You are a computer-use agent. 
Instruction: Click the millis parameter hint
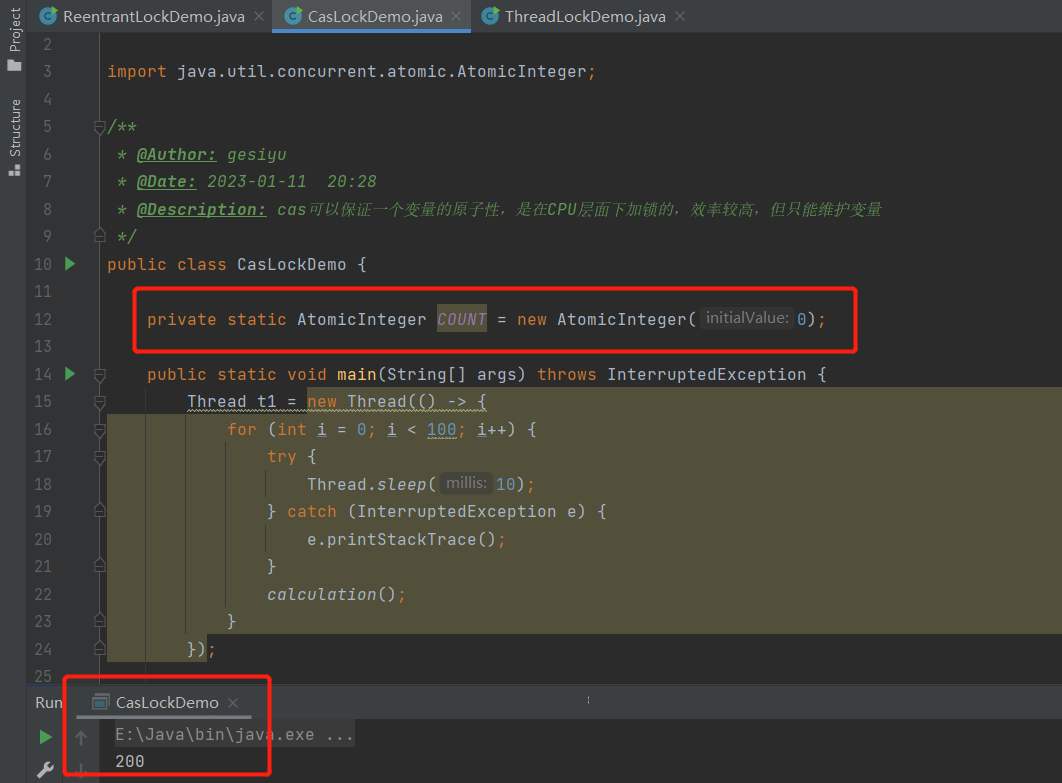pyautogui.click(x=466, y=483)
